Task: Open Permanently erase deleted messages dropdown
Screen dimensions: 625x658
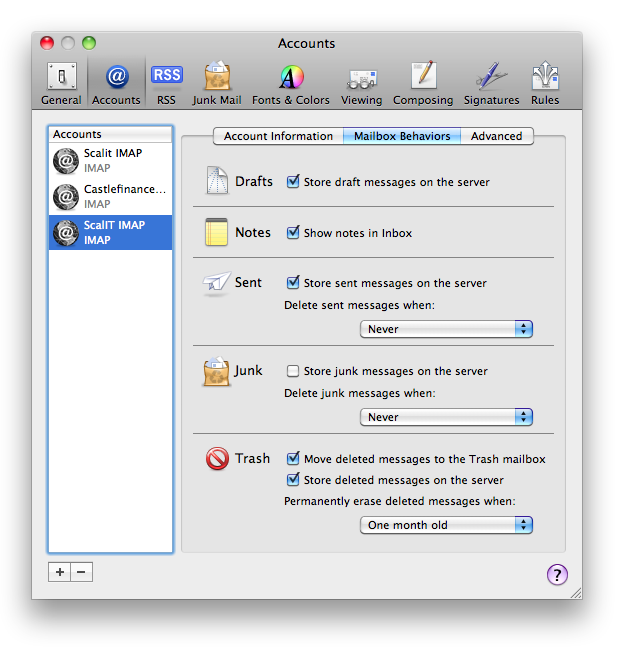Action: tap(446, 525)
